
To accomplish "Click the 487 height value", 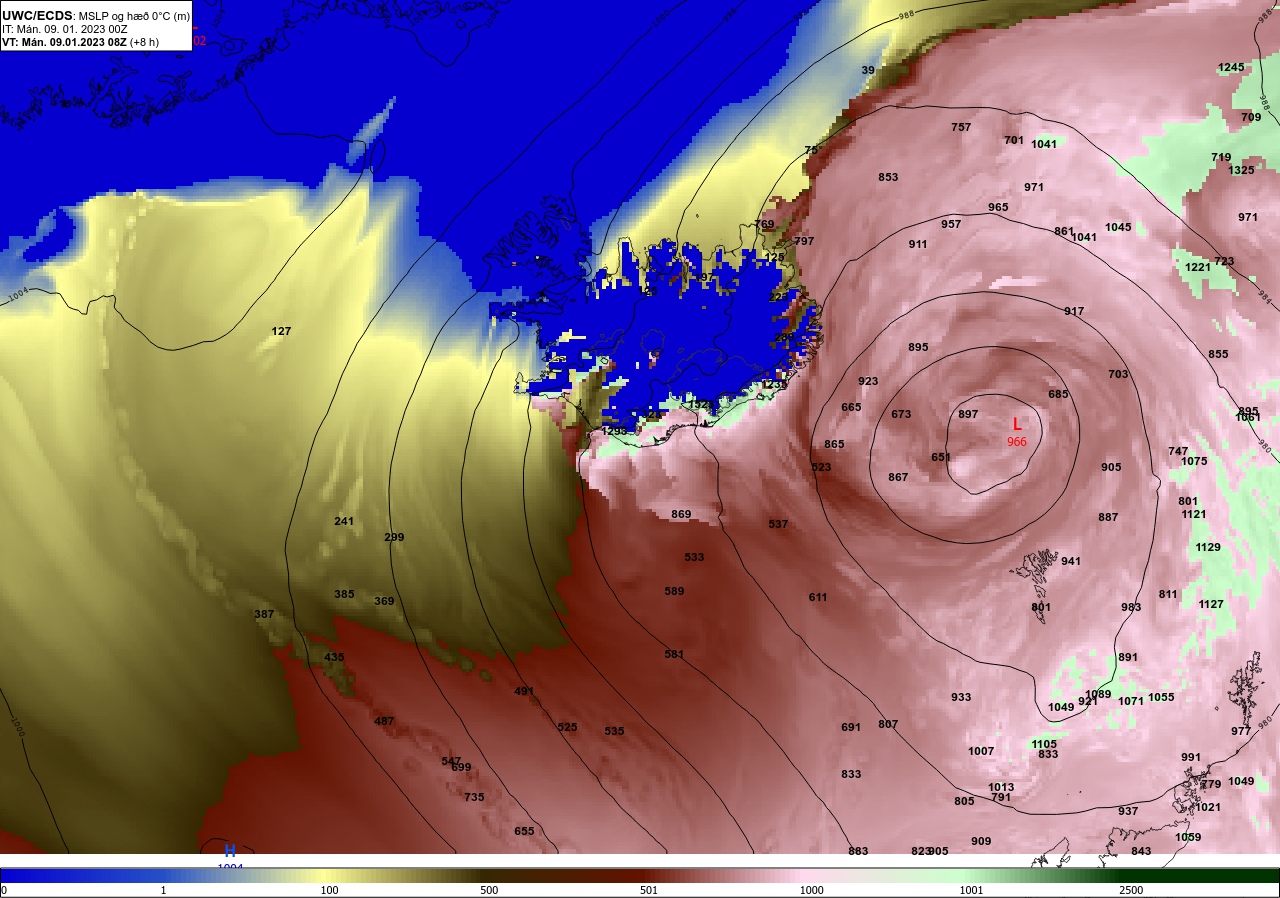I will (x=384, y=722).
